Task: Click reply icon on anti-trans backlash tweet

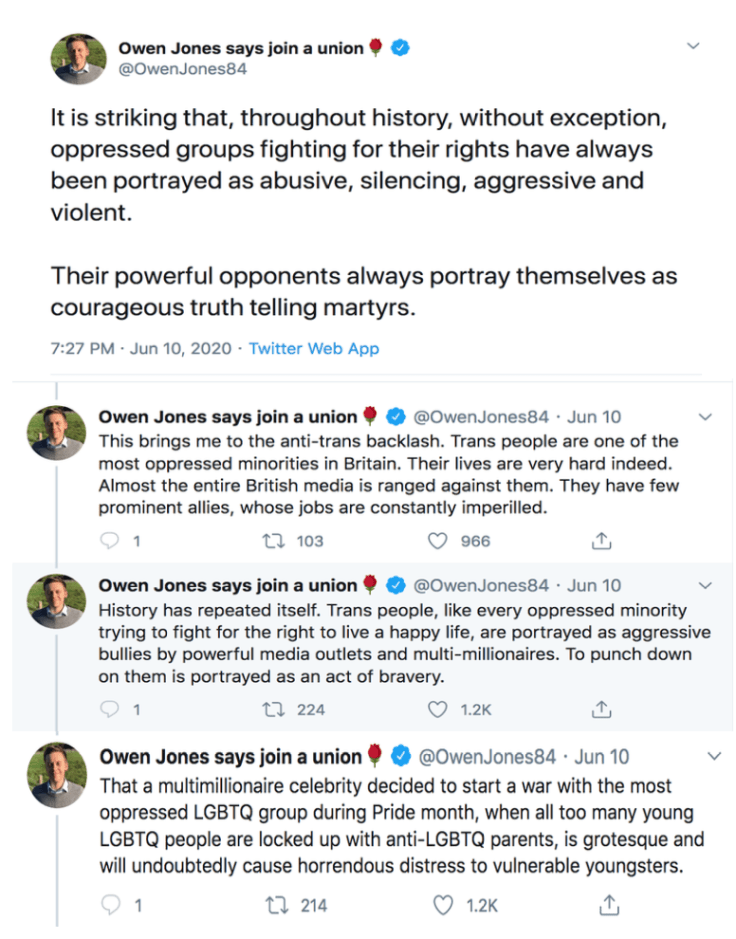Action: (x=111, y=541)
